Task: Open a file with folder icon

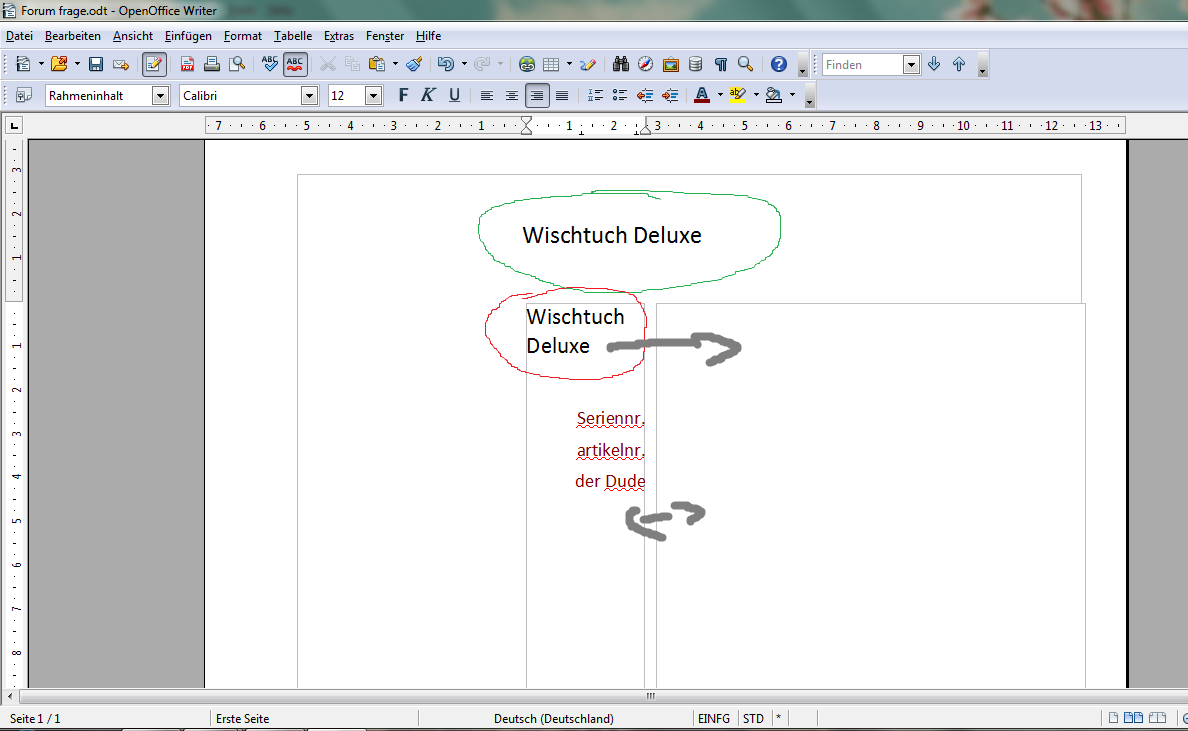Action: pos(58,64)
